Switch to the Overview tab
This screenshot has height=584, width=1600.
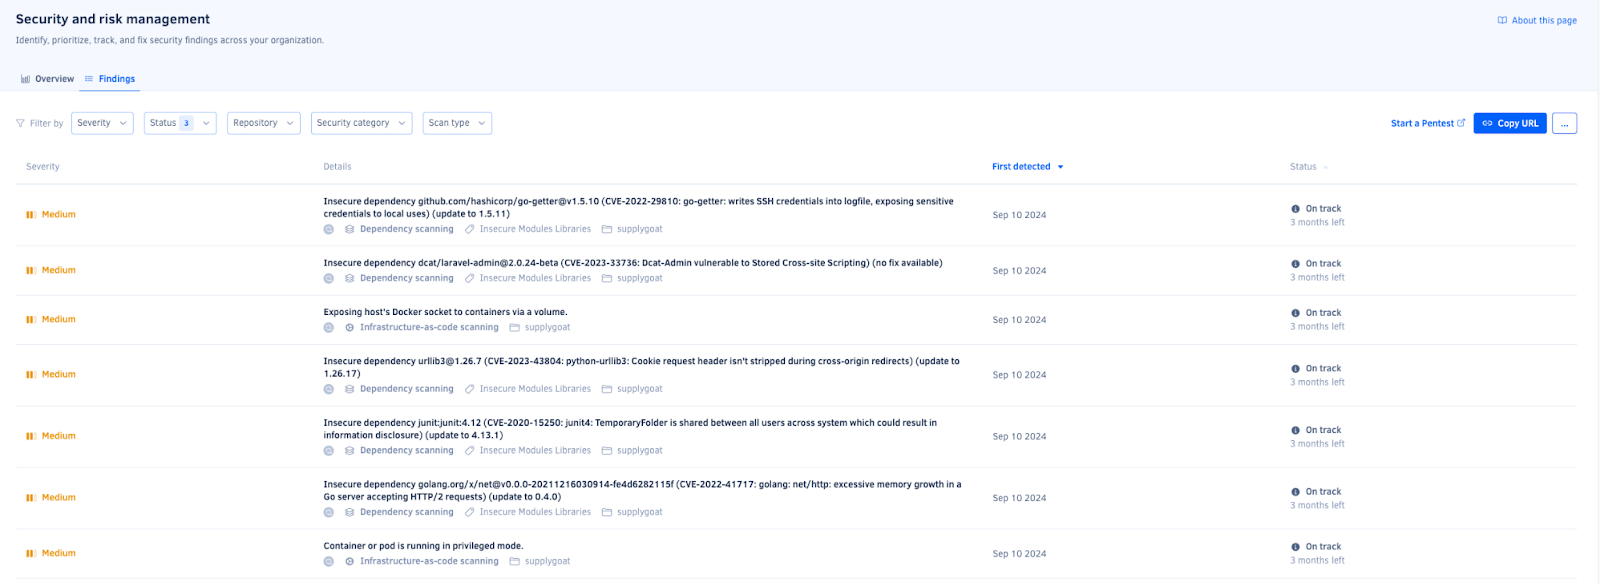pyautogui.click(x=47, y=79)
